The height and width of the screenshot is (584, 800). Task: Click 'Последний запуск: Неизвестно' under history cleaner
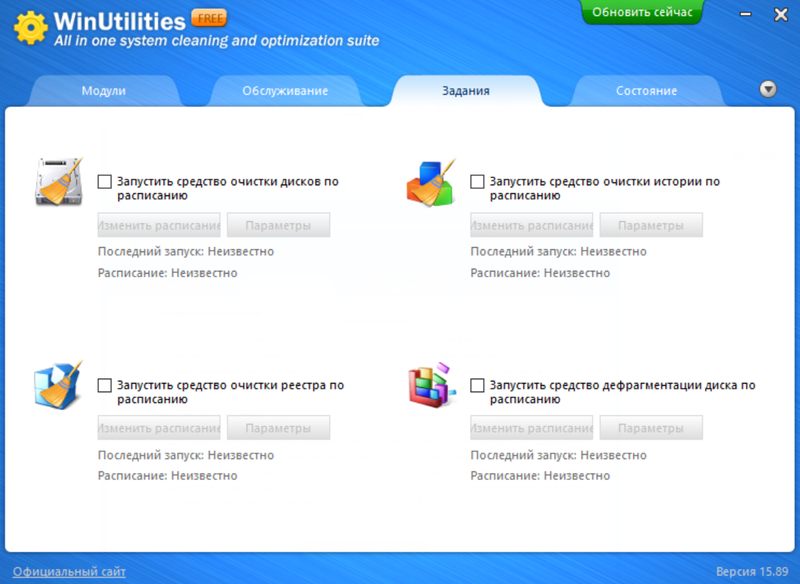point(558,251)
